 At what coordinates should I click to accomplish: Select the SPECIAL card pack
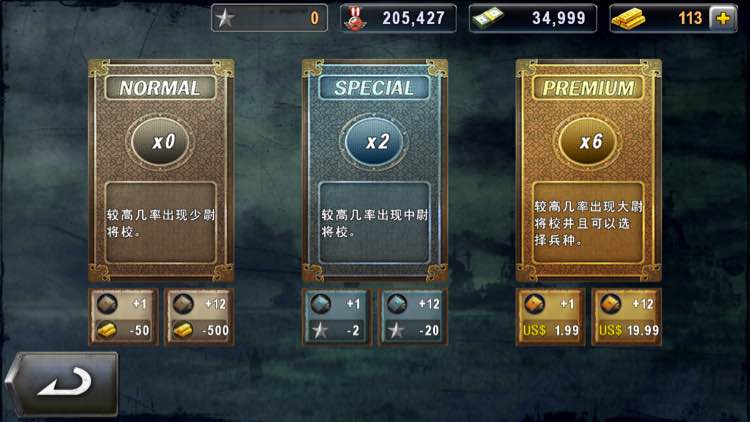375,170
